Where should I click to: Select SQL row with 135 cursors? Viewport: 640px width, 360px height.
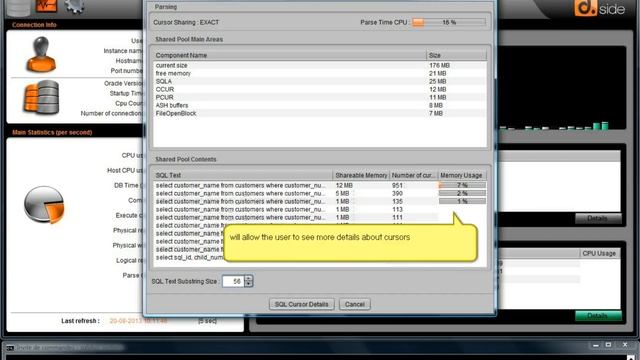coord(320,201)
